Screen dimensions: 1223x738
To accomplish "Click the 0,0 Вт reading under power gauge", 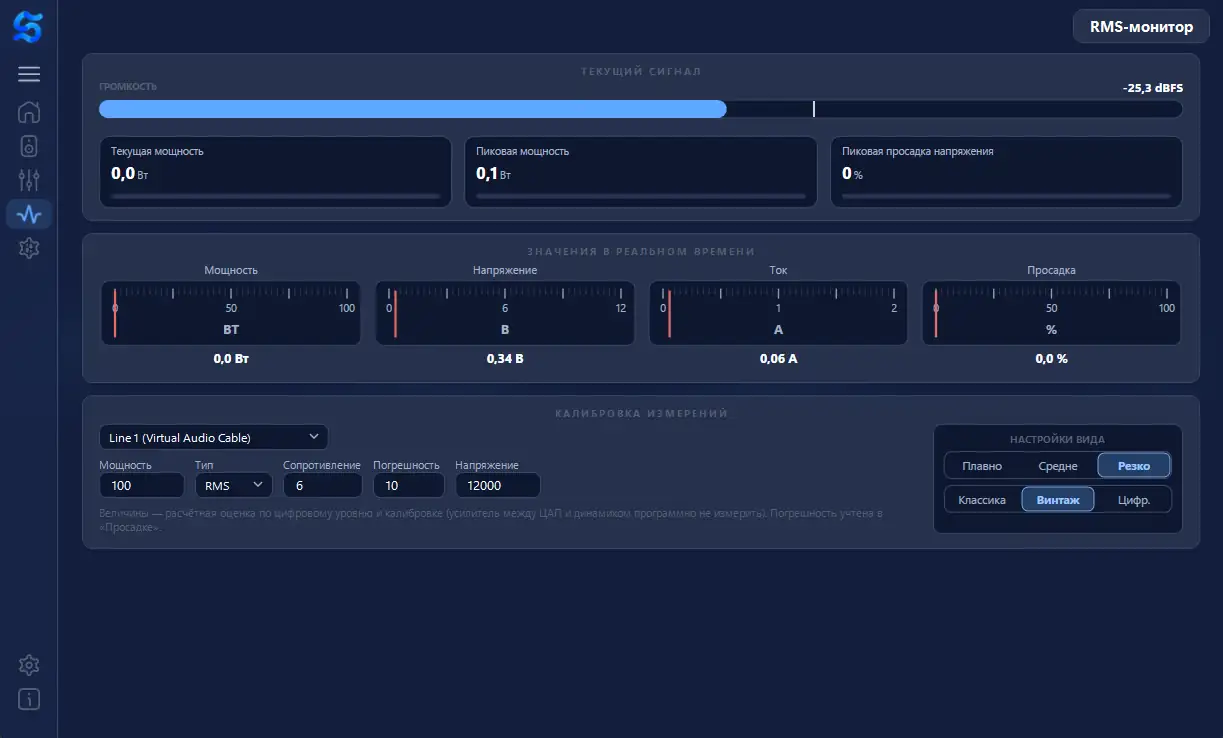I will (231, 358).
